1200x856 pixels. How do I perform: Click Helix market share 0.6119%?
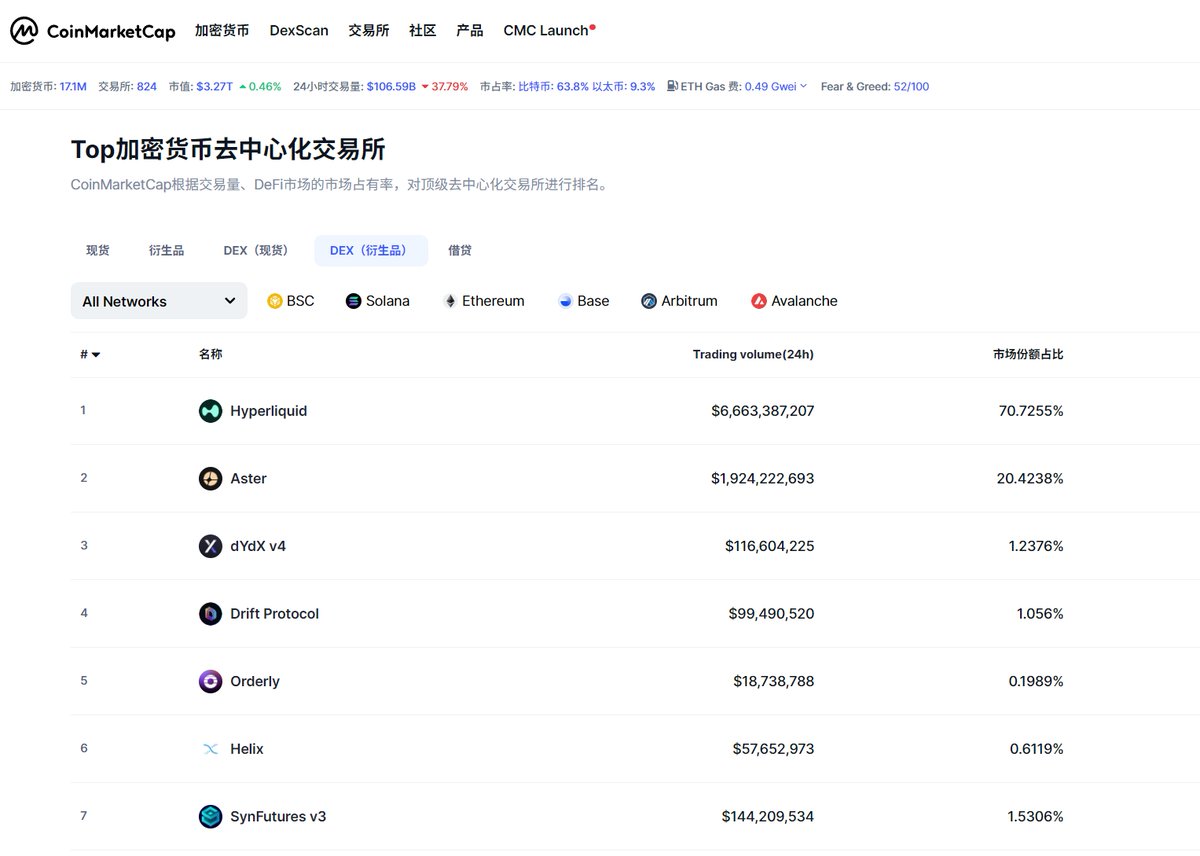(1036, 749)
